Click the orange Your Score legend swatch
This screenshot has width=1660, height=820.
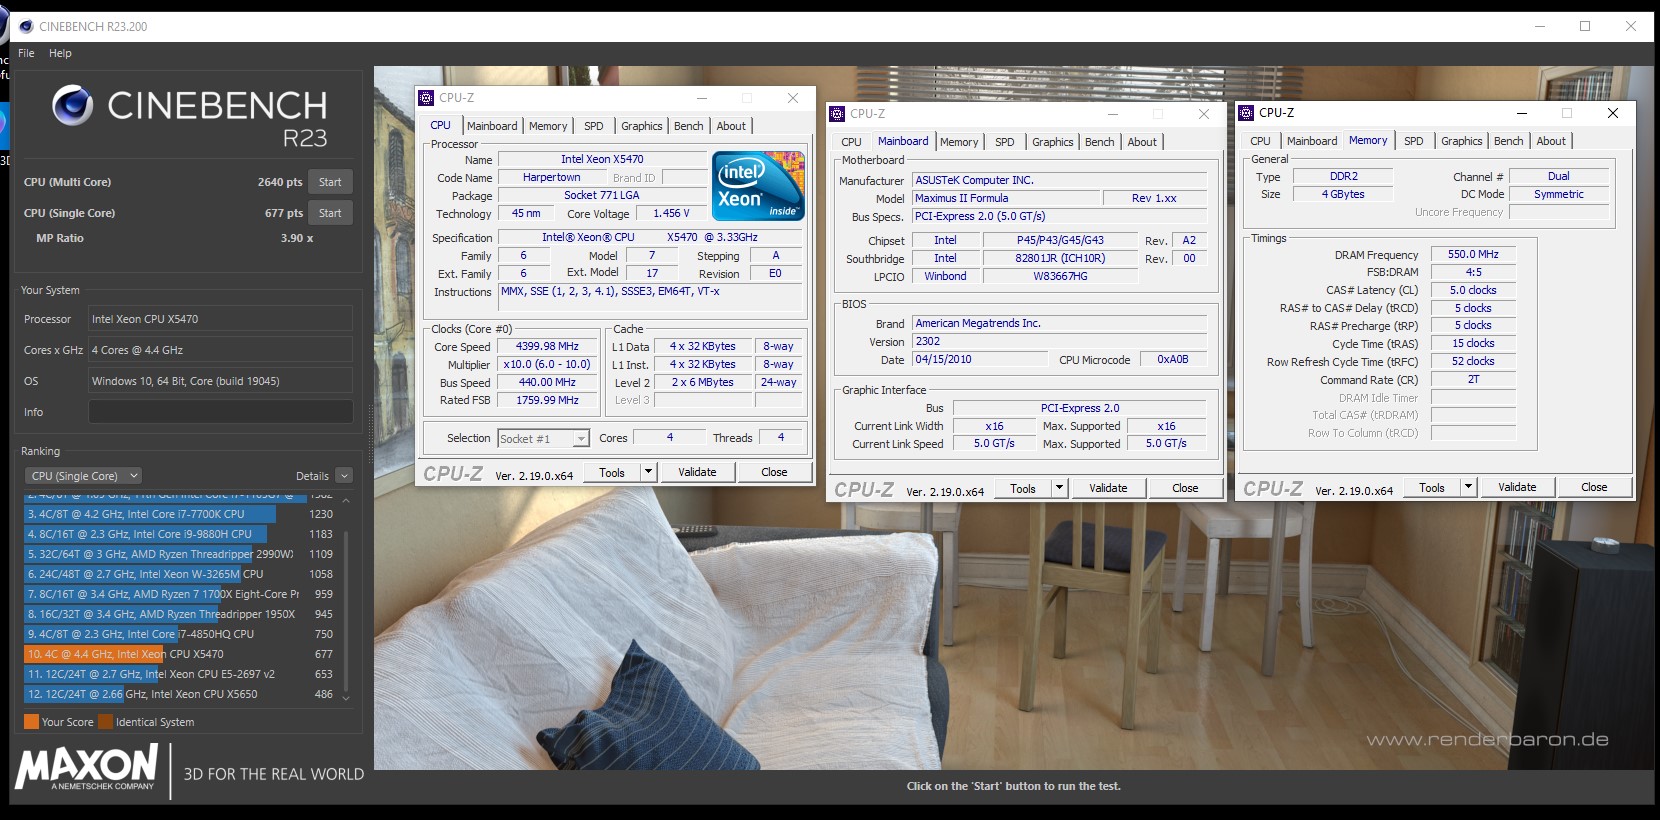tap(31, 722)
